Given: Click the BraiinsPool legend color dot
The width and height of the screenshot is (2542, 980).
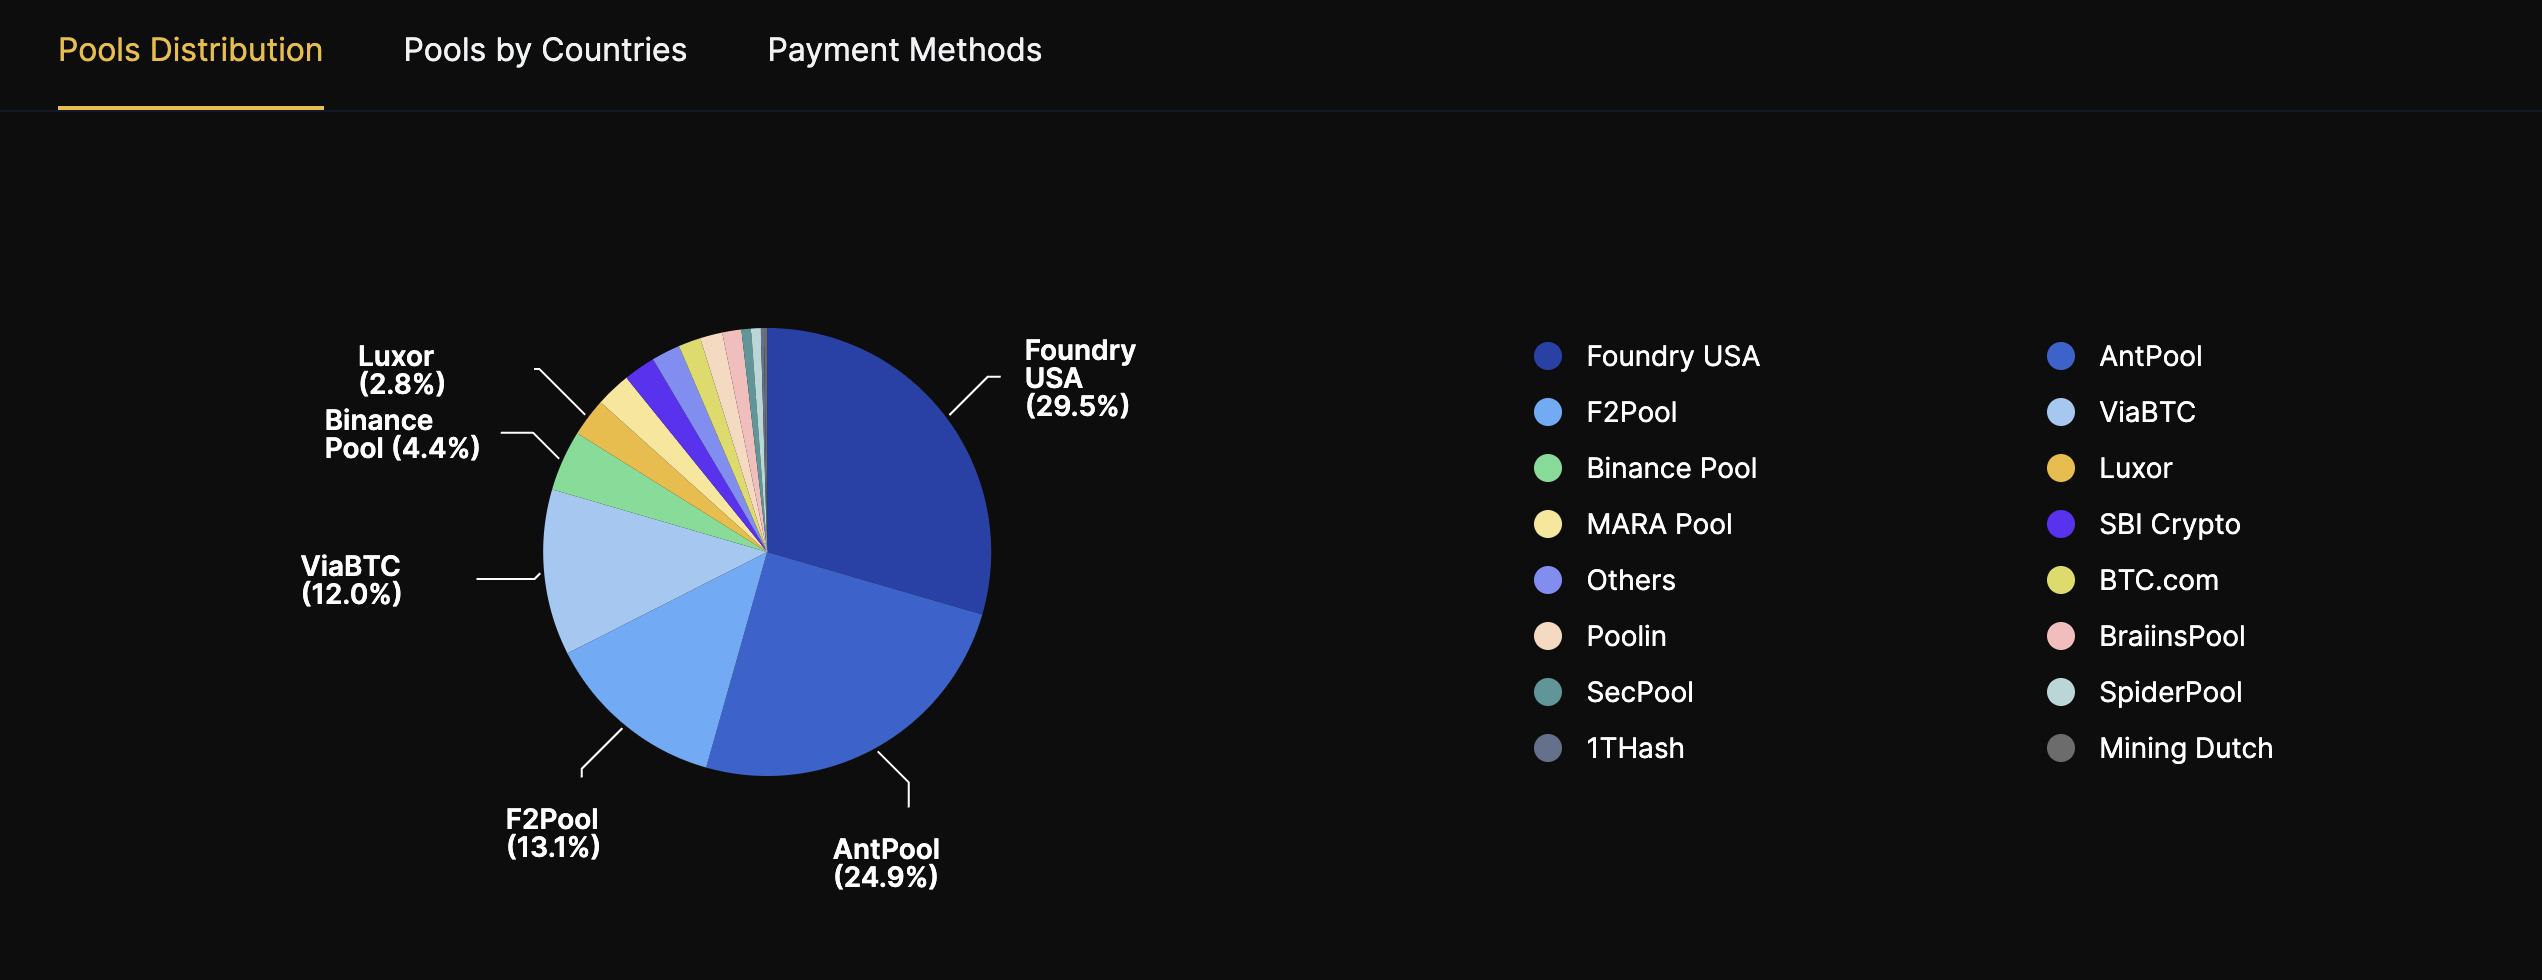Looking at the screenshot, I should tap(2061, 636).
